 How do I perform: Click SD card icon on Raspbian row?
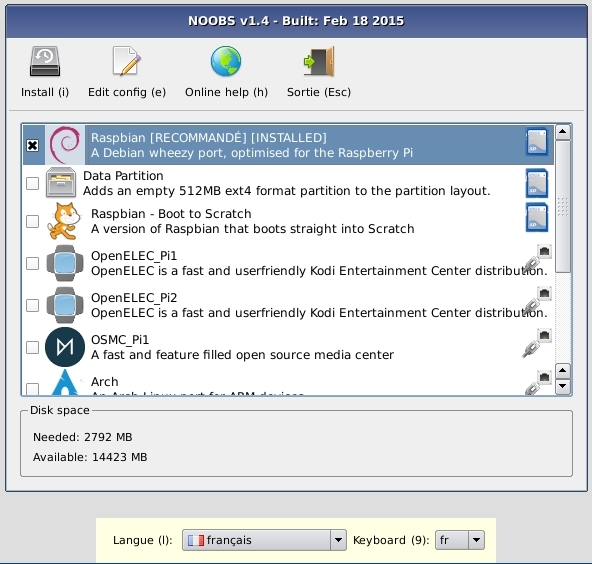pos(536,142)
